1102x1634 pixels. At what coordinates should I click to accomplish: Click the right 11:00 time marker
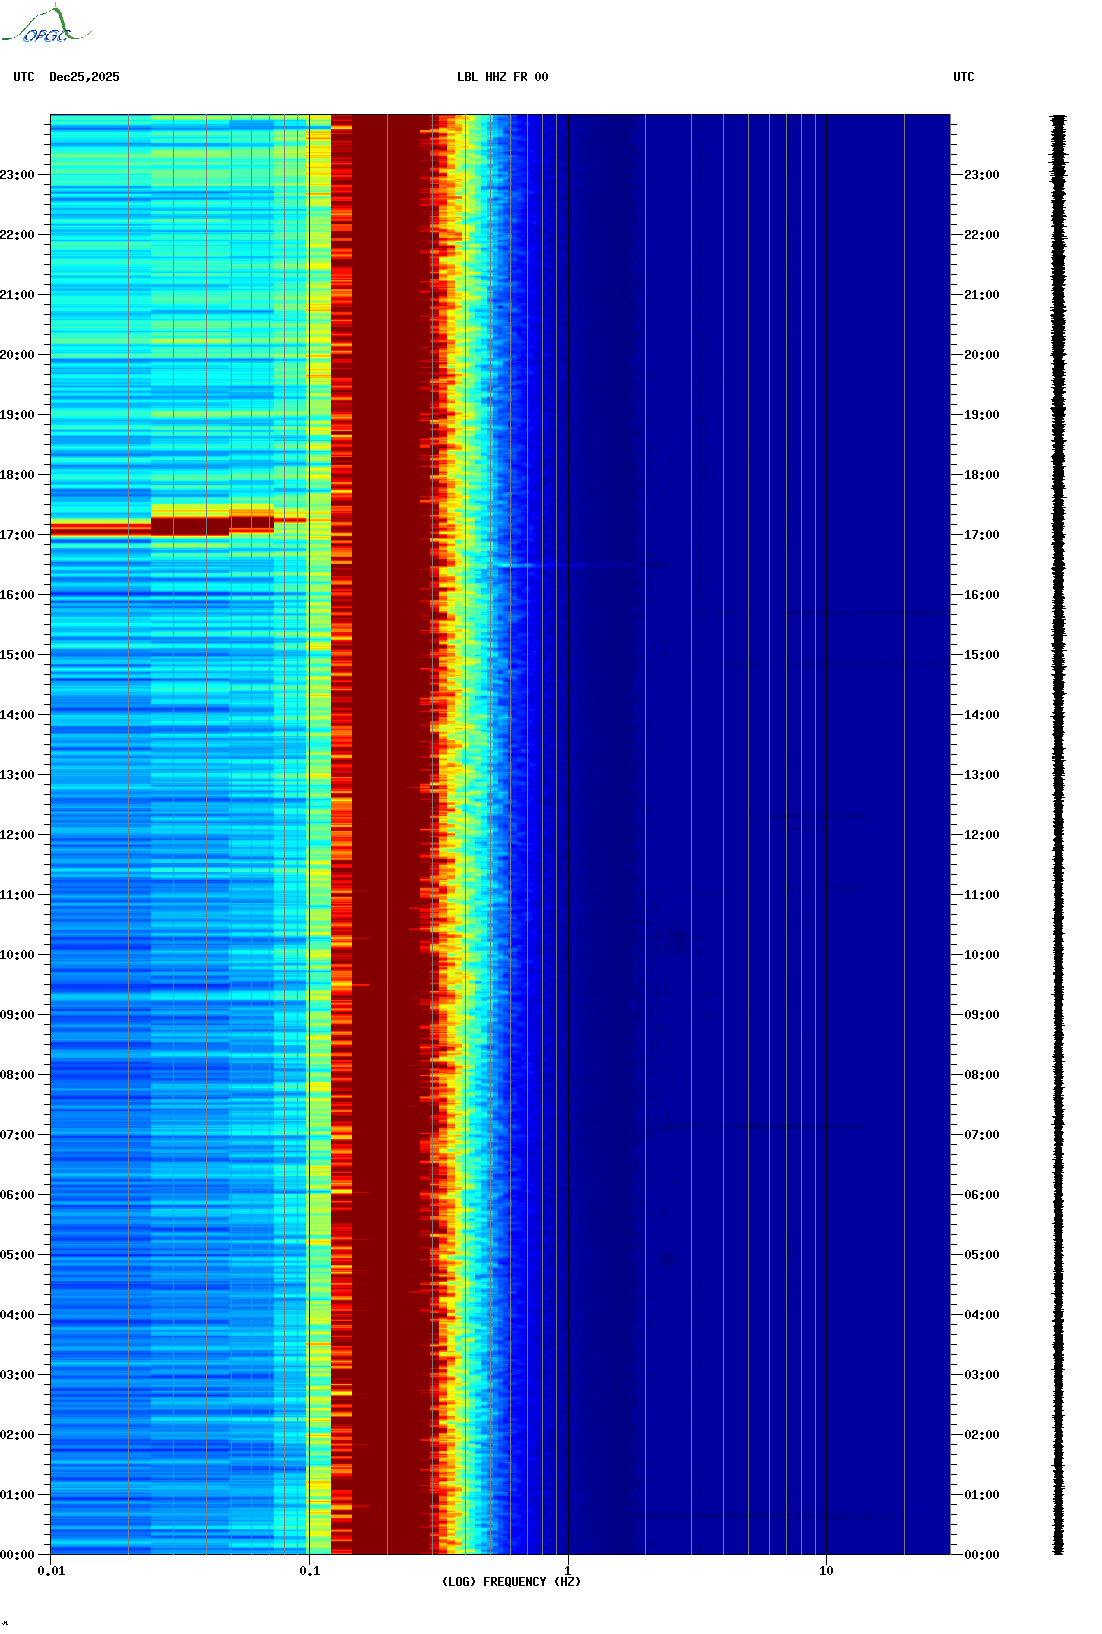pyautogui.click(x=981, y=895)
